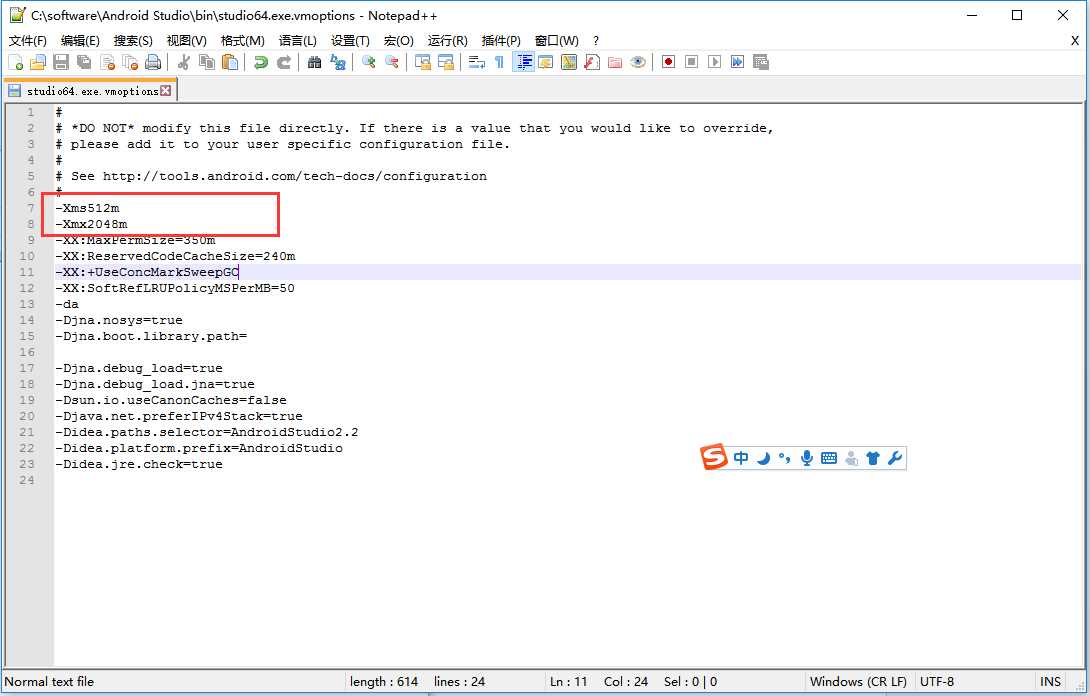1090x696 pixels.
Task: Open the 运行(R) menu
Action: click(448, 40)
